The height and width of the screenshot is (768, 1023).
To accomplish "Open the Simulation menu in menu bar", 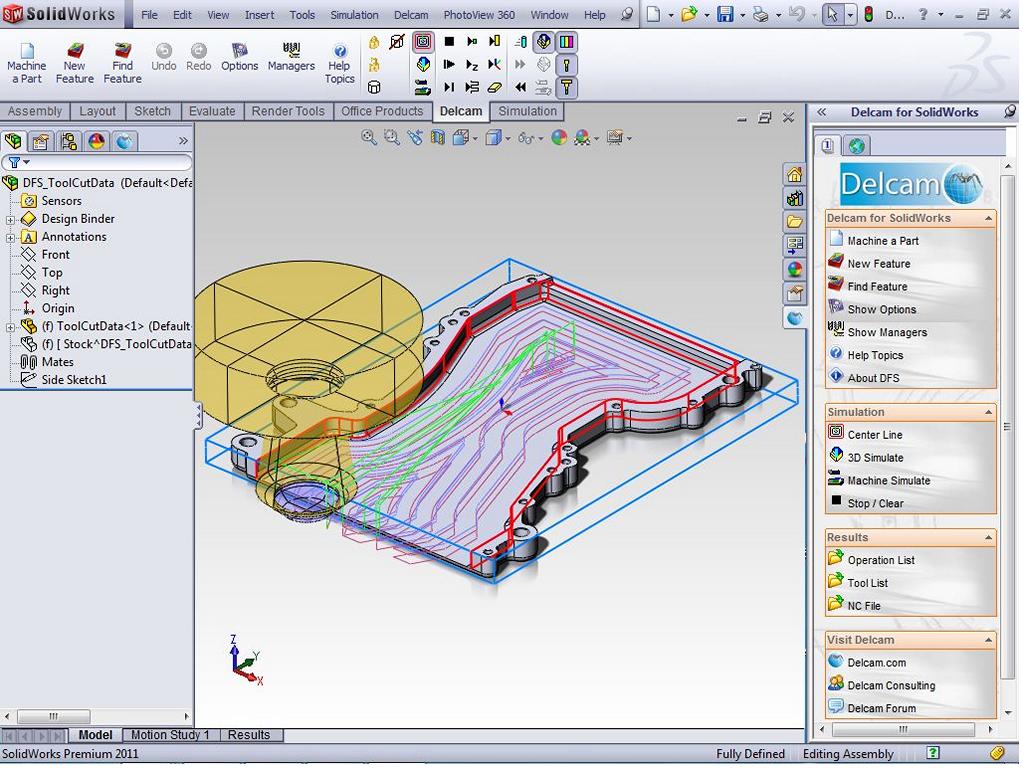I will 354,14.
